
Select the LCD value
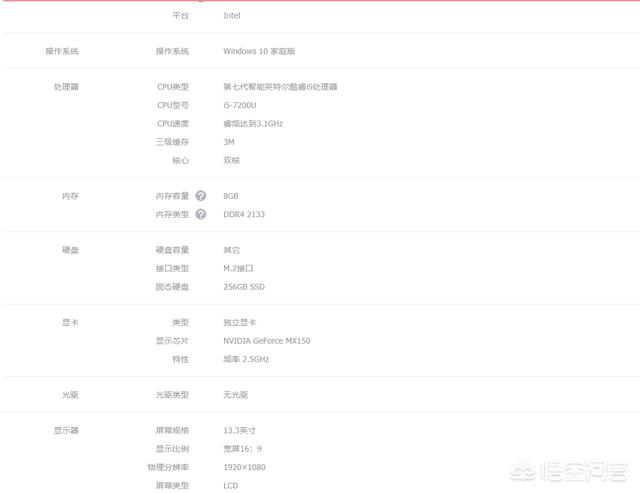[x=231, y=485]
